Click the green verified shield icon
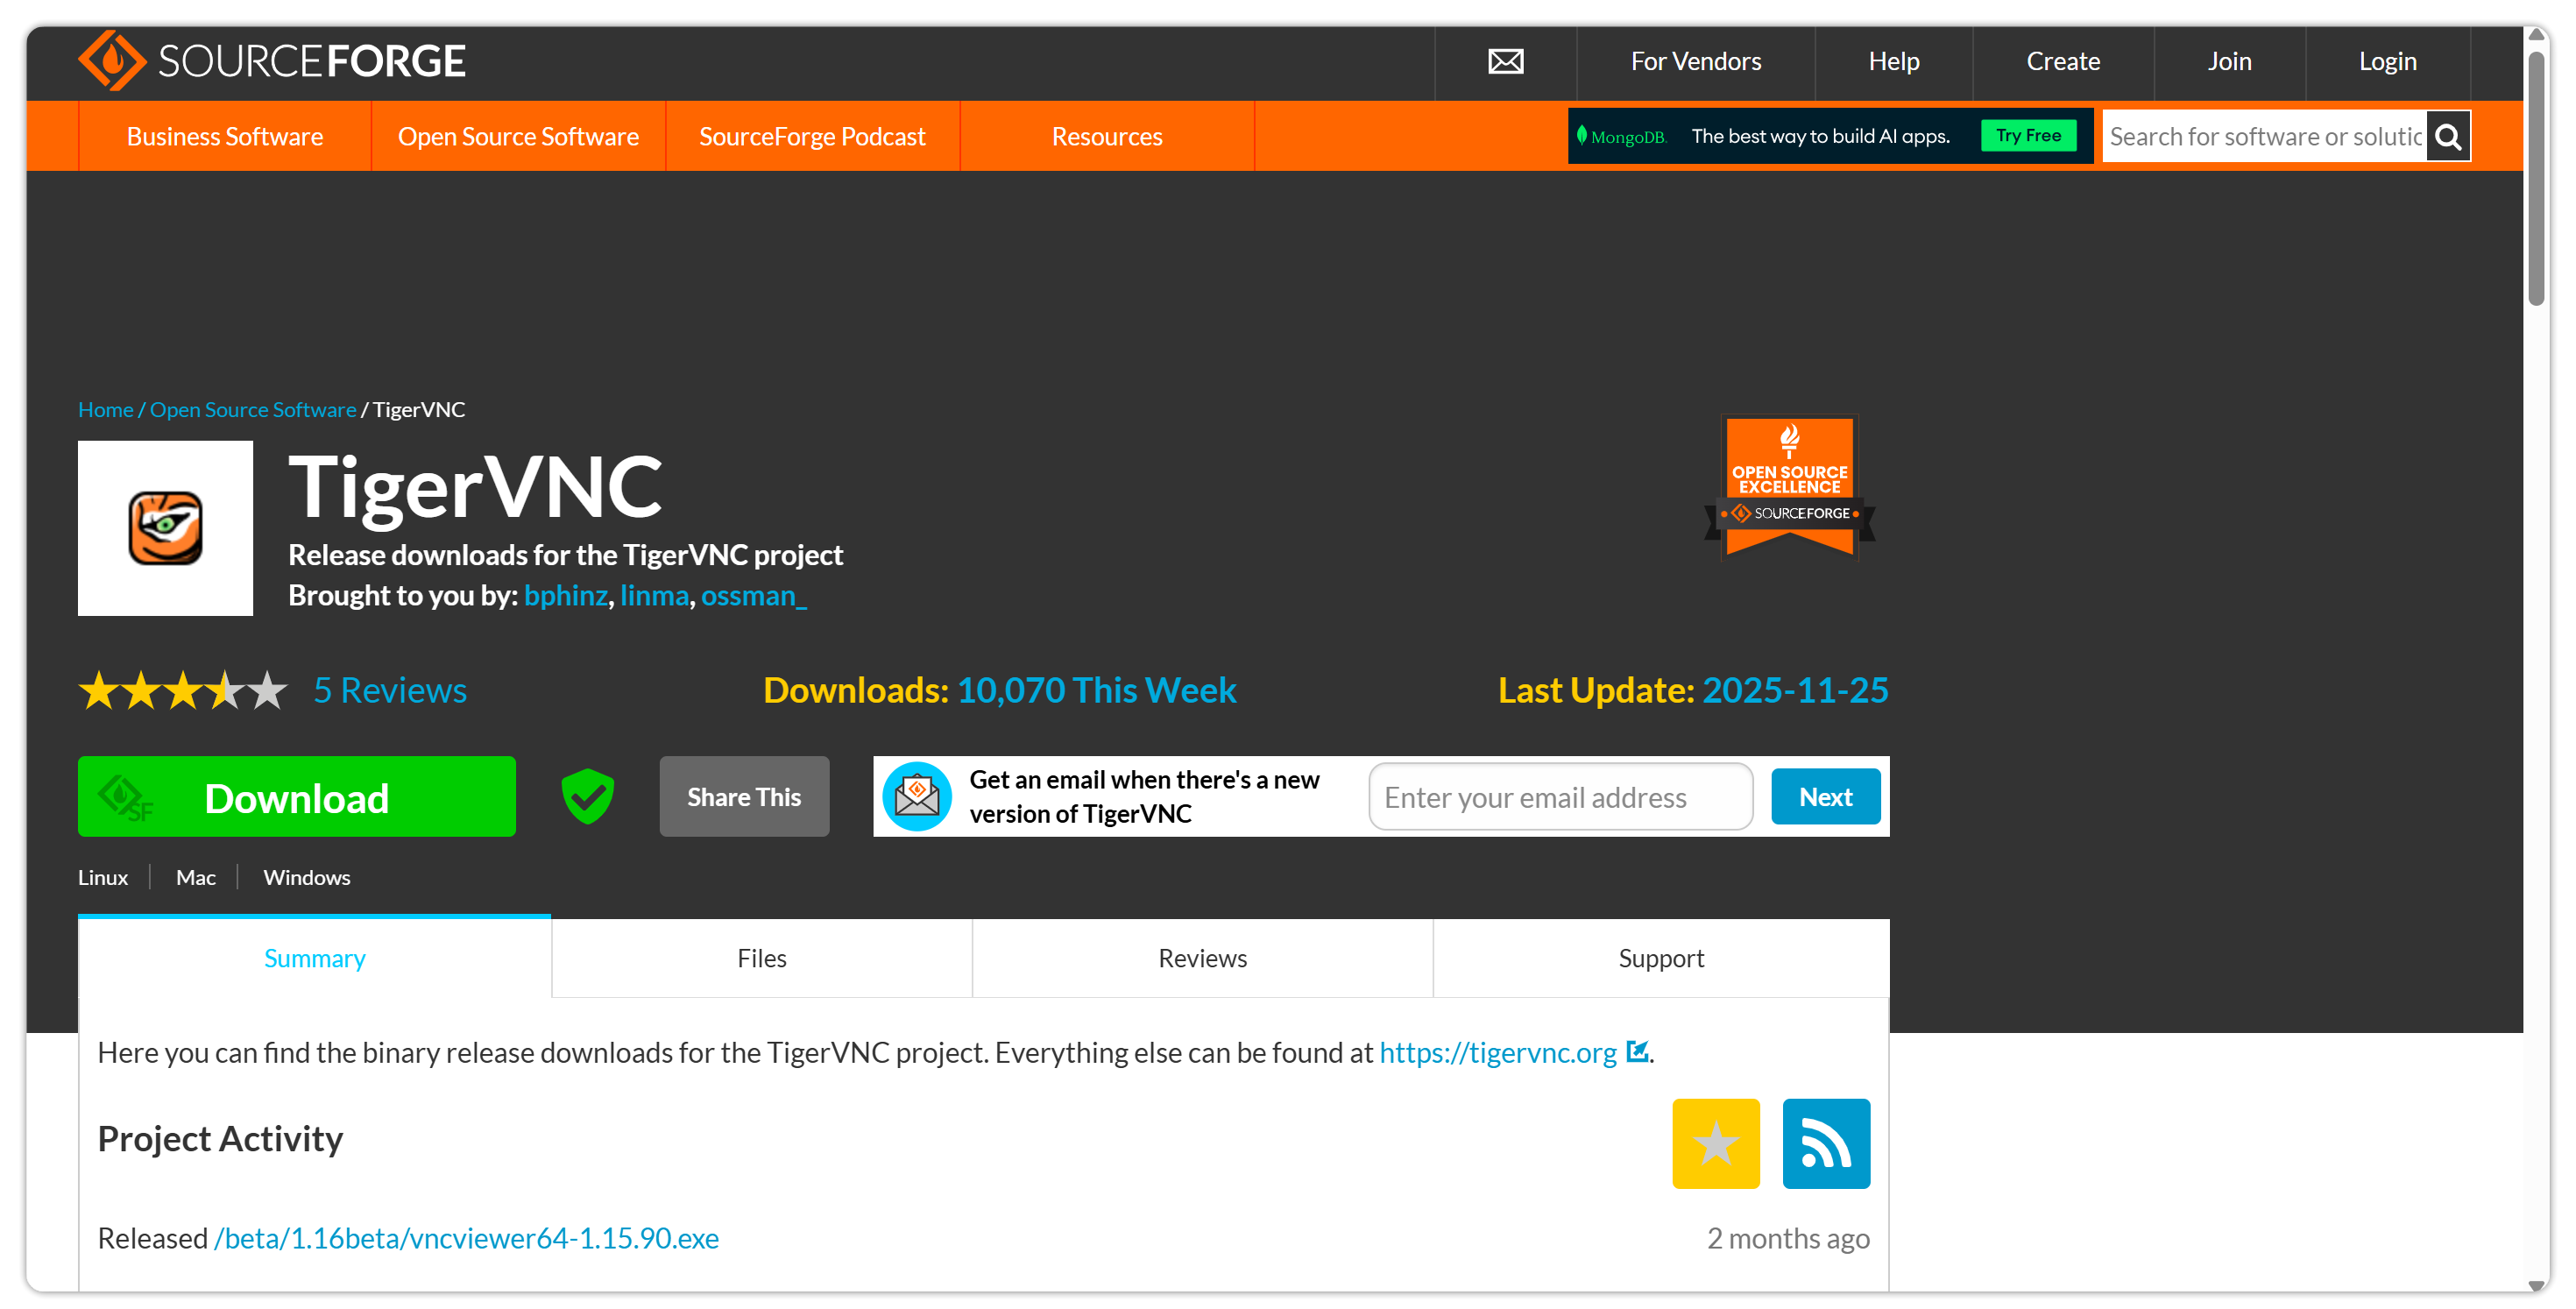The height and width of the screenshot is (1309, 2576). pos(587,796)
